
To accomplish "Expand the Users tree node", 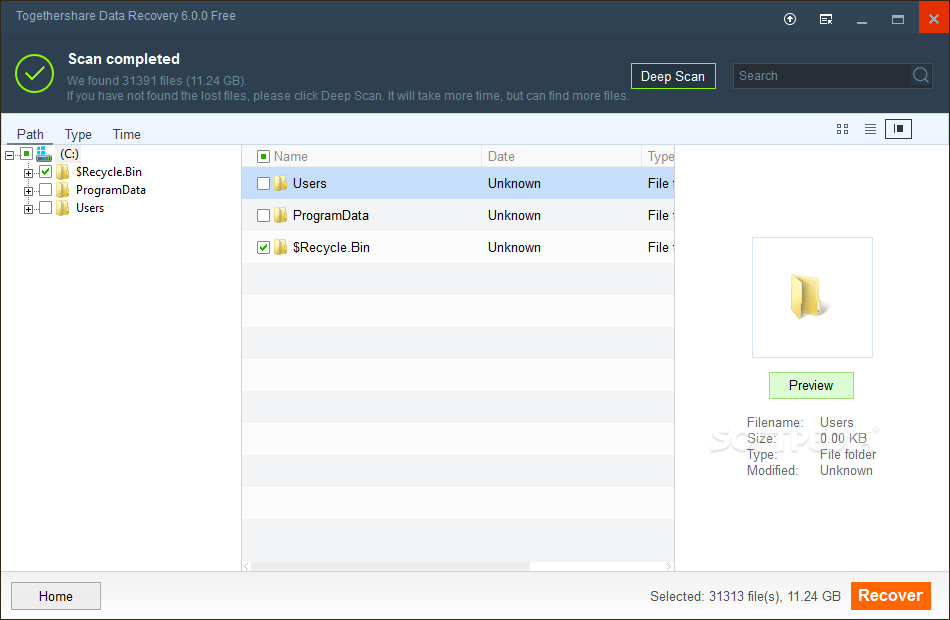I will point(28,210).
